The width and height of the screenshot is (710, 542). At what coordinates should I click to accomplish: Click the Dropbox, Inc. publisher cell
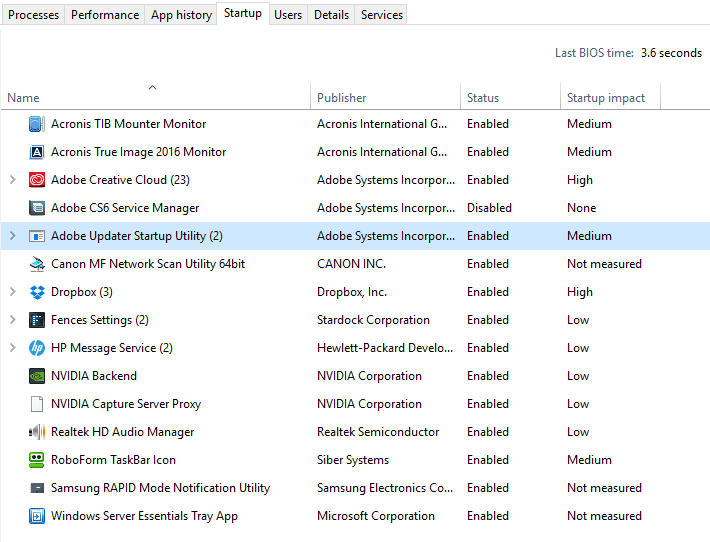pyautogui.click(x=352, y=292)
